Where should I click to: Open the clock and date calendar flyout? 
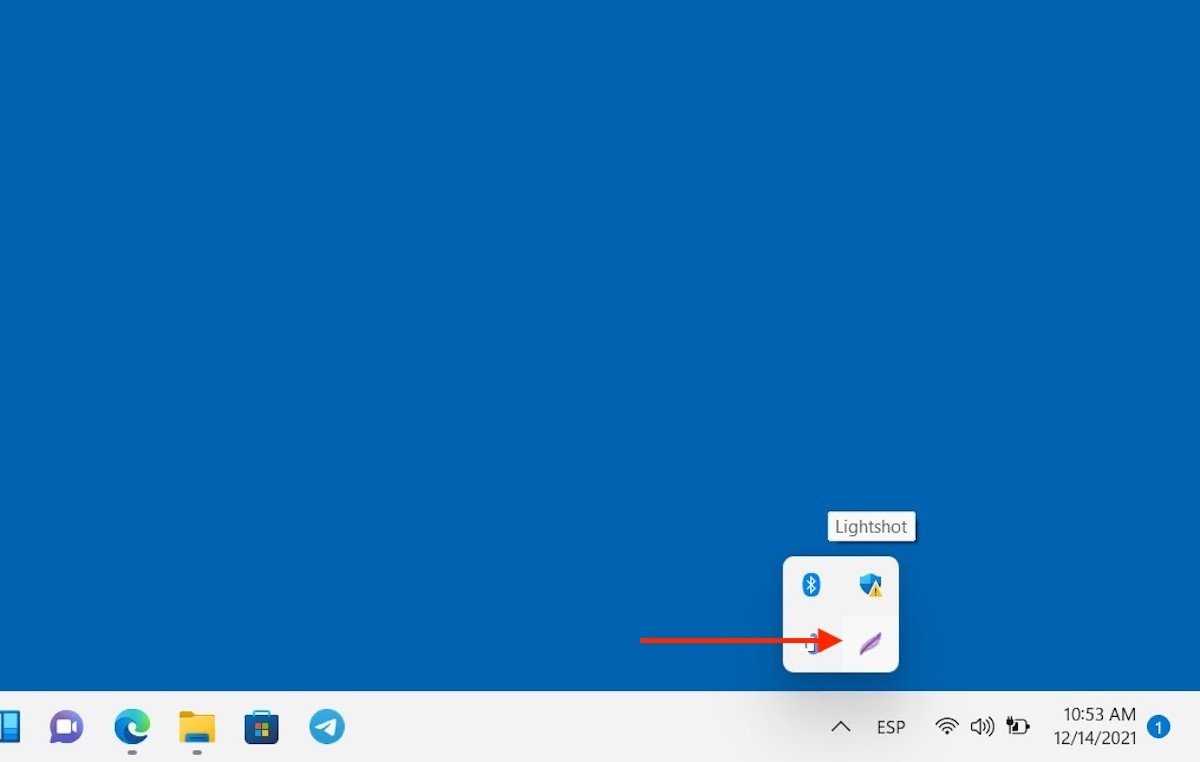1098,727
